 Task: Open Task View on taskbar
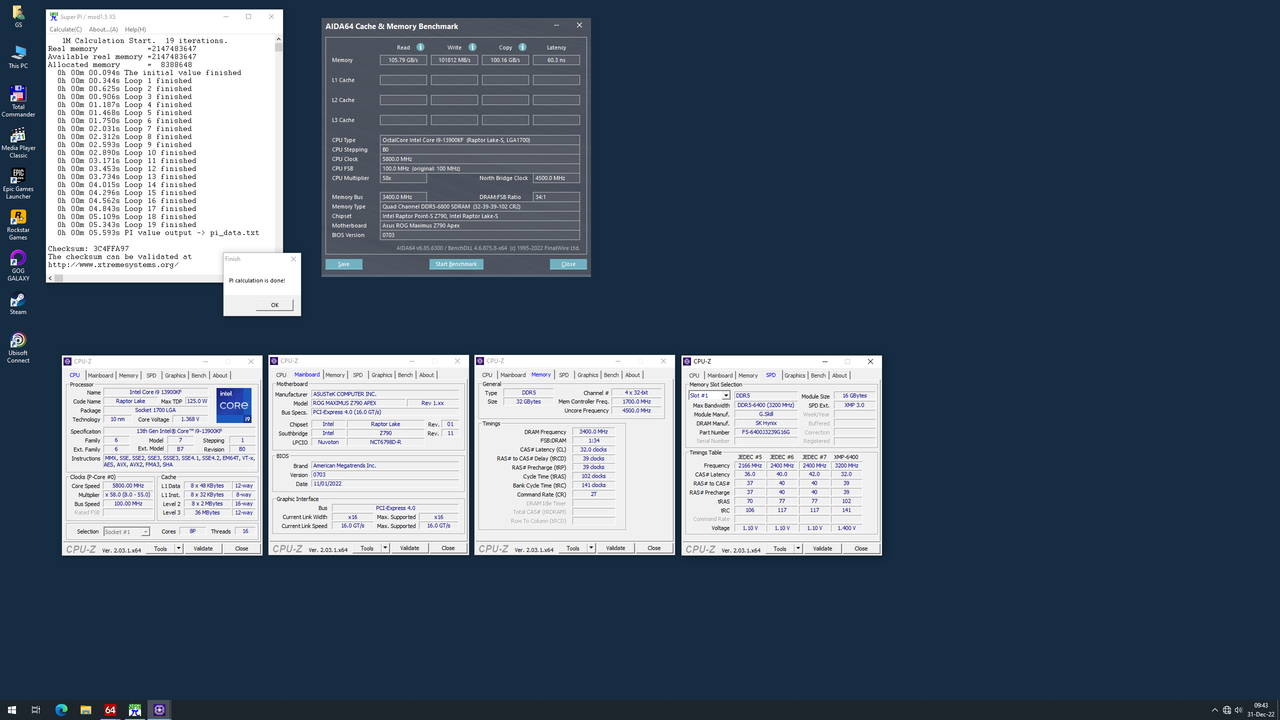[x=36, y=710]
